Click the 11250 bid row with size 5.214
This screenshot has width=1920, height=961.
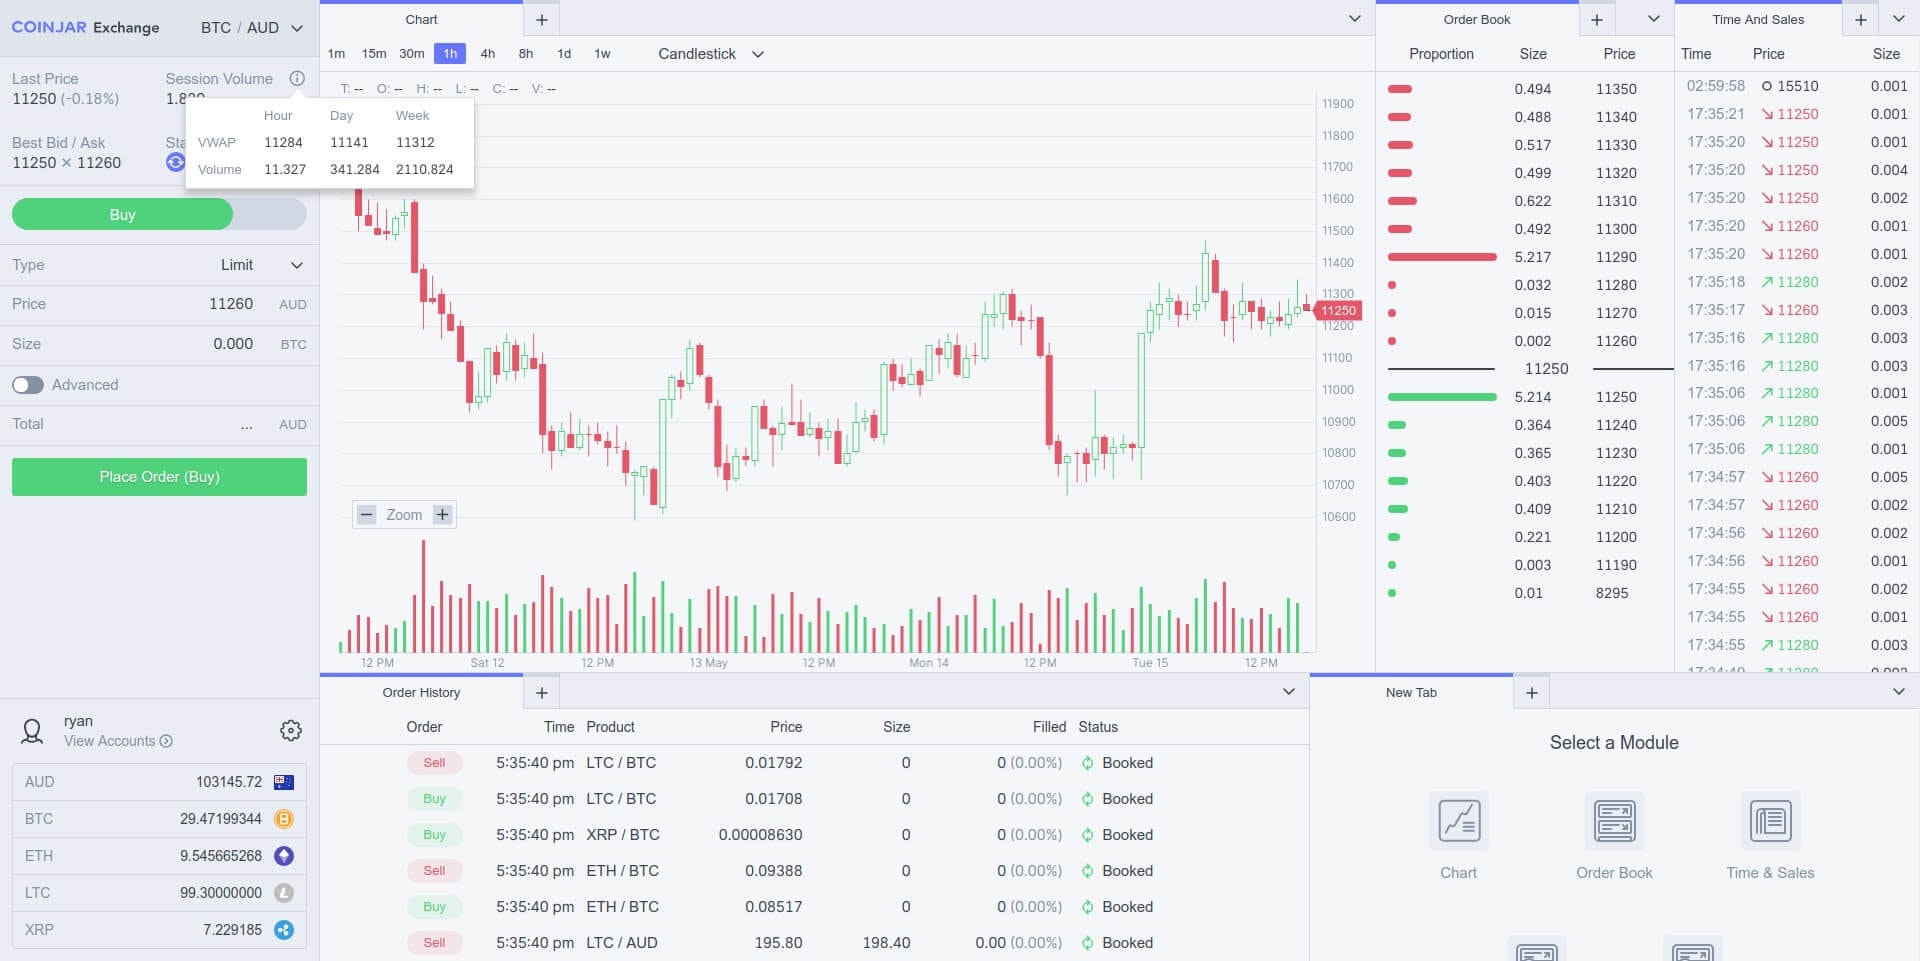point(1525,397)
